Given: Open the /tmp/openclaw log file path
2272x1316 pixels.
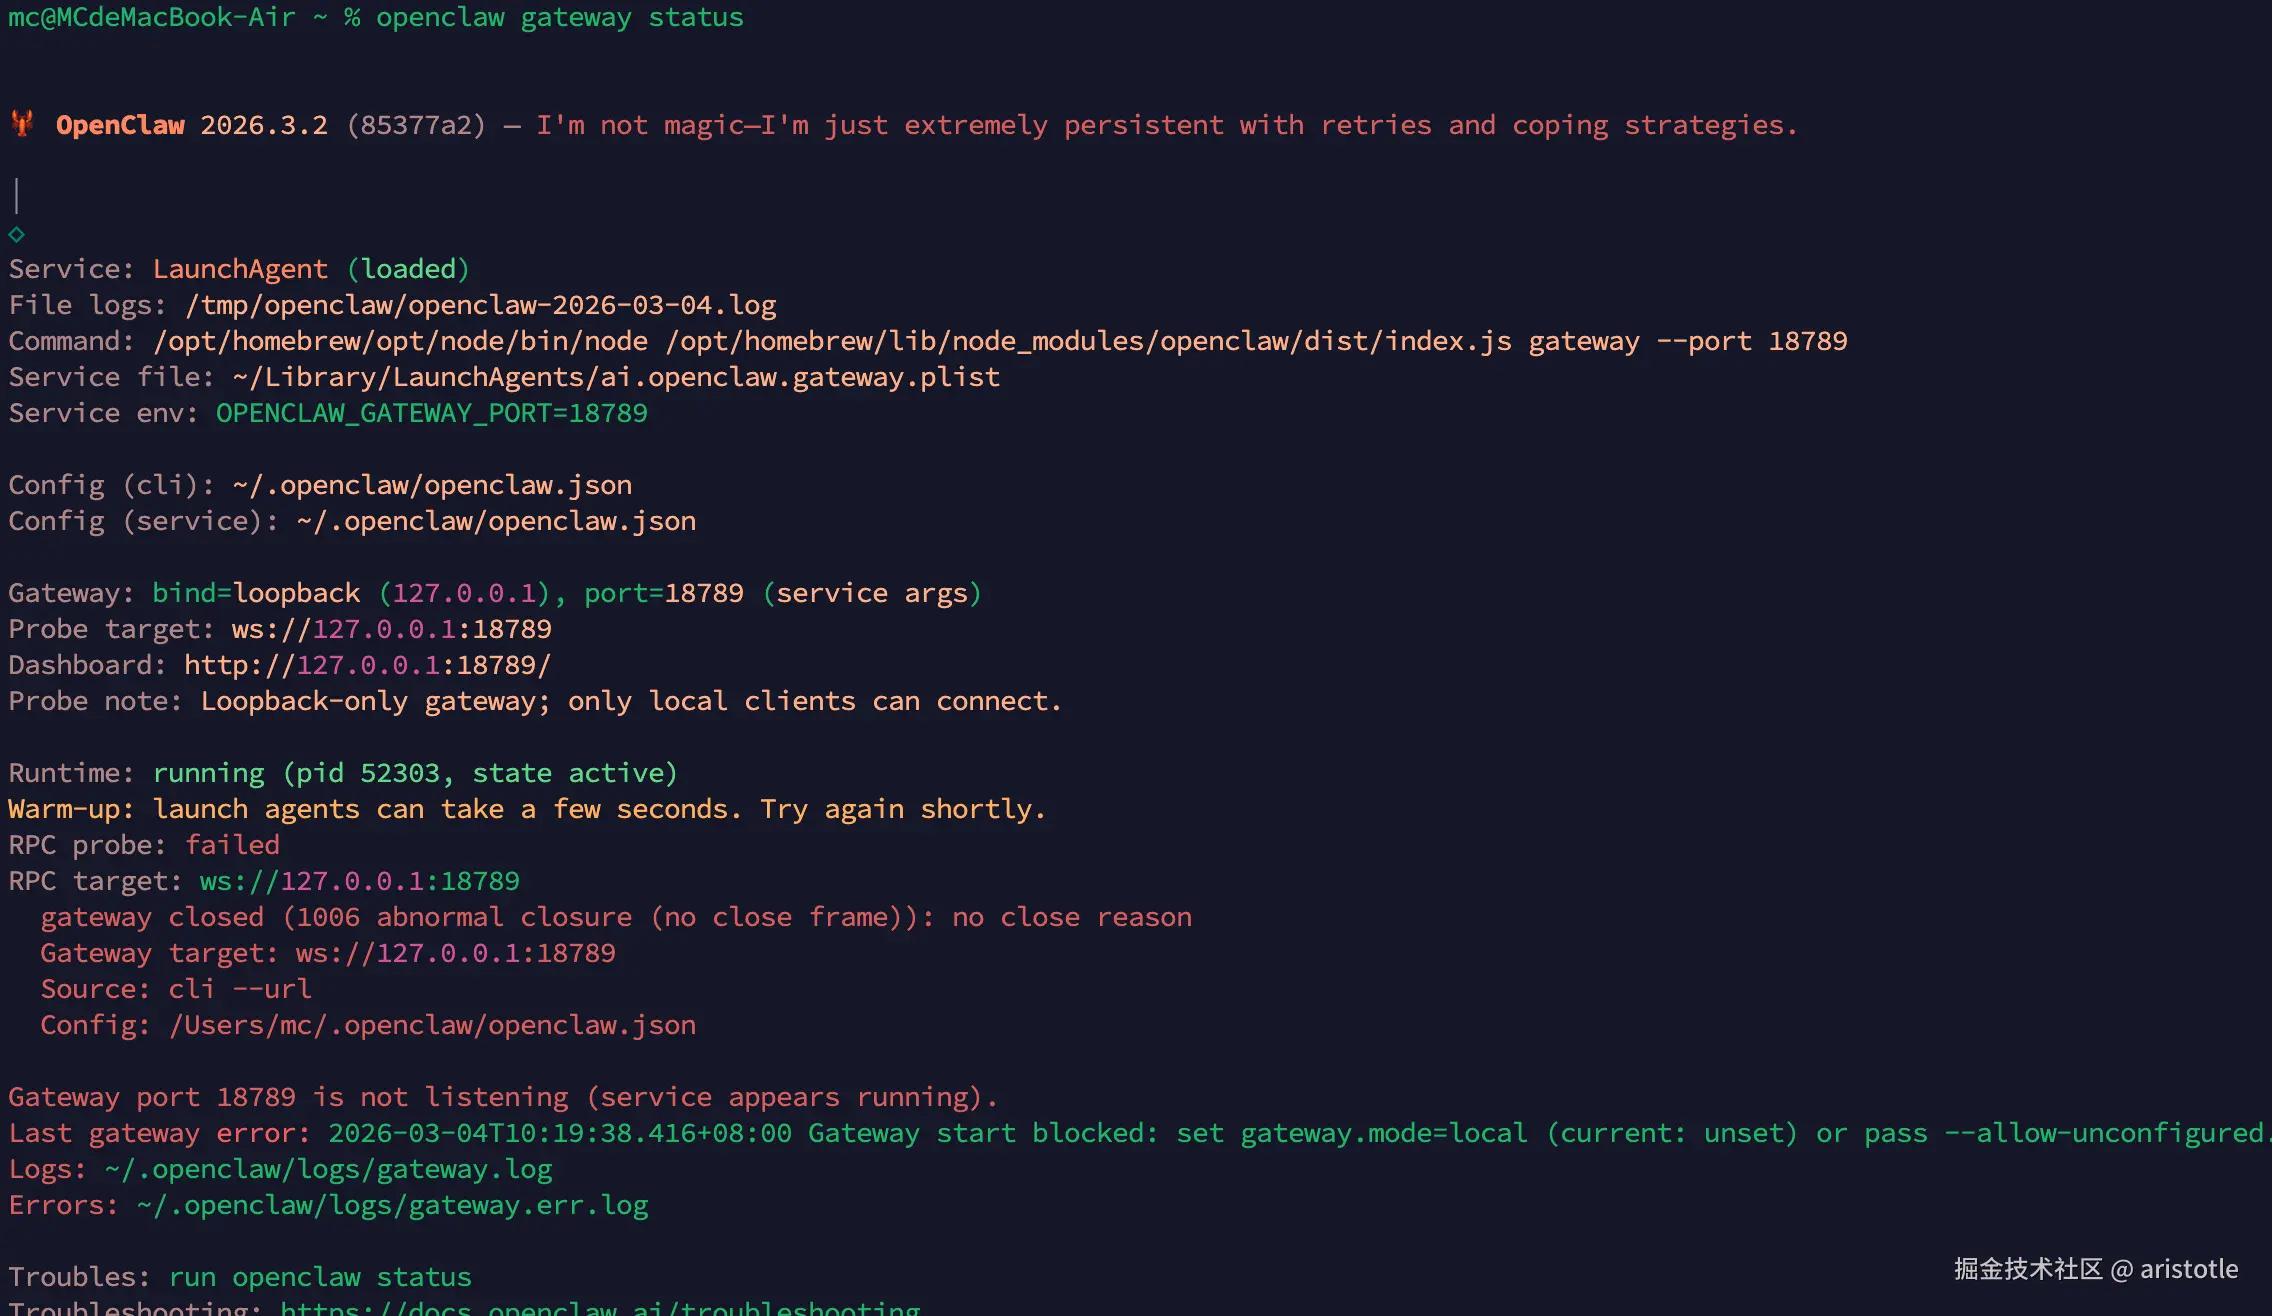Looking at the screenshot, I should click(x=480, y=305).
